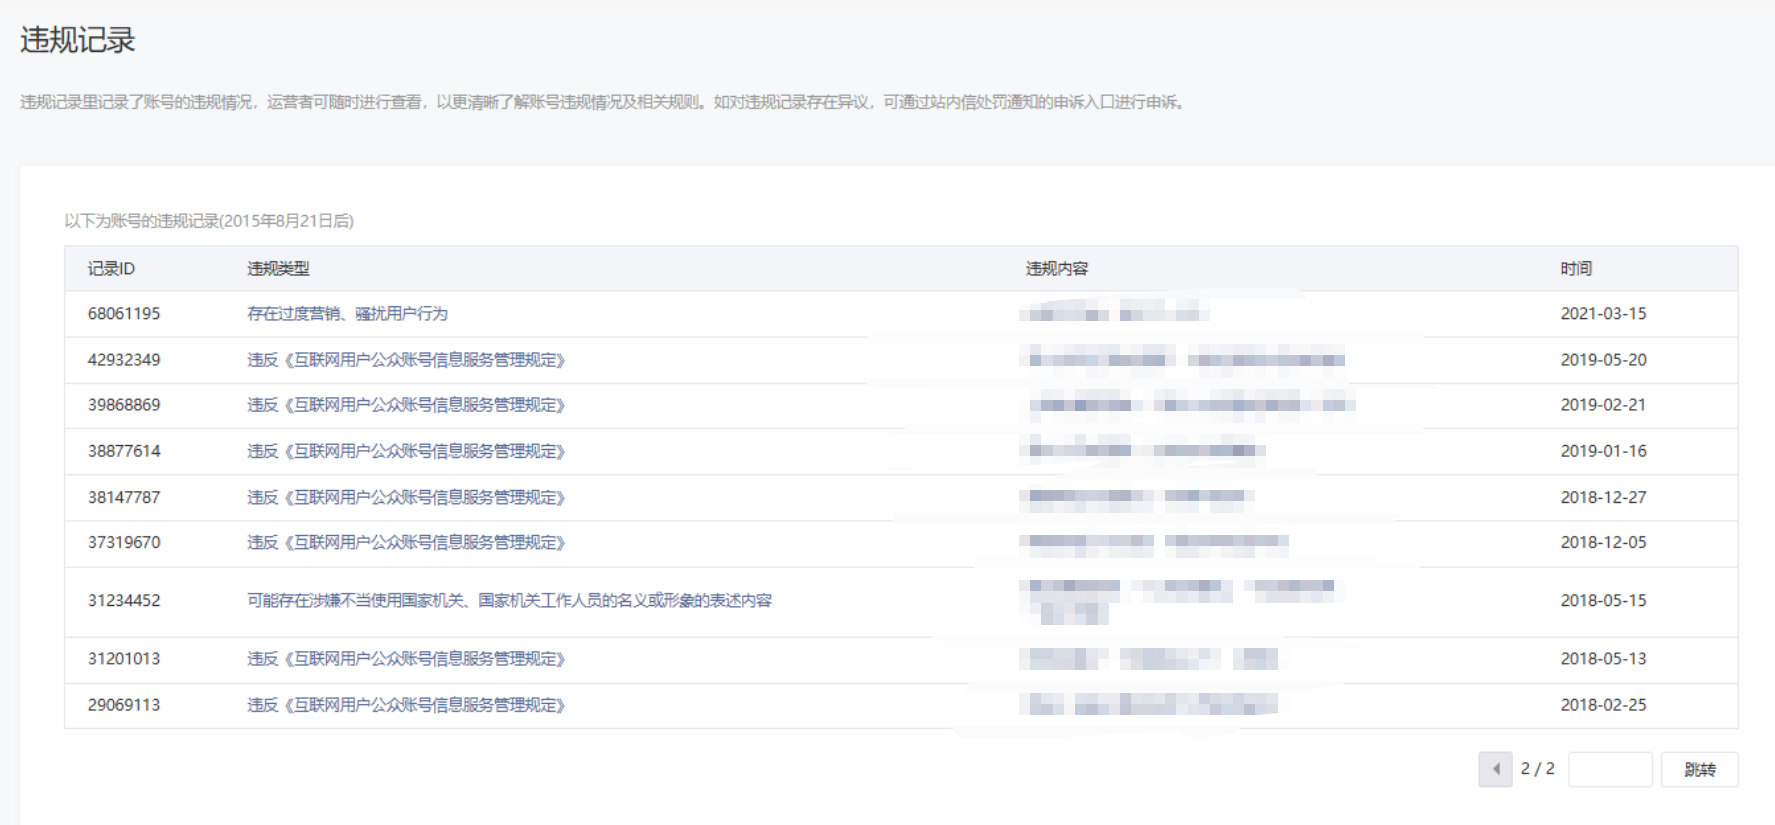Image resolution: width=1775 pixels, height=825 pixels.
Task: Click the 时间 column header
Action: 1576,268
